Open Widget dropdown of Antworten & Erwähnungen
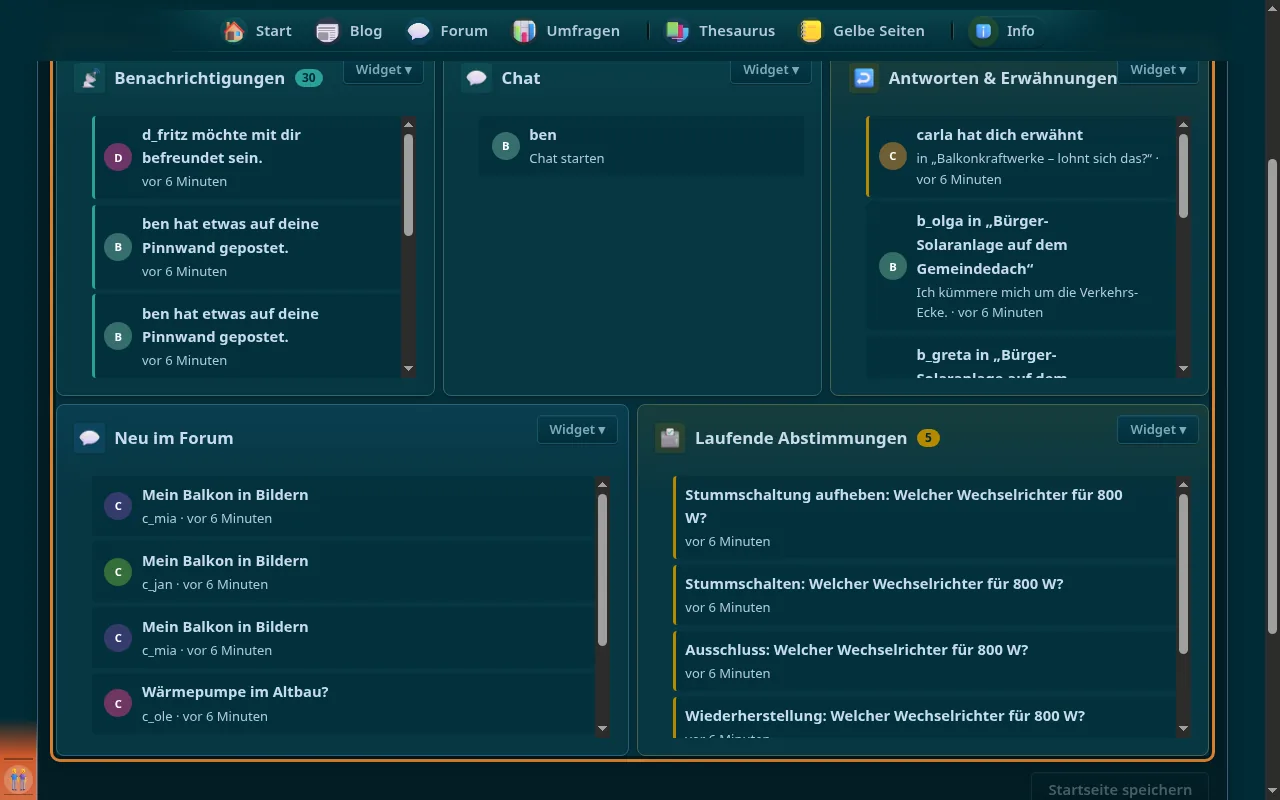The width and height of the screenshot is (1280, 800). (1158, 70)
